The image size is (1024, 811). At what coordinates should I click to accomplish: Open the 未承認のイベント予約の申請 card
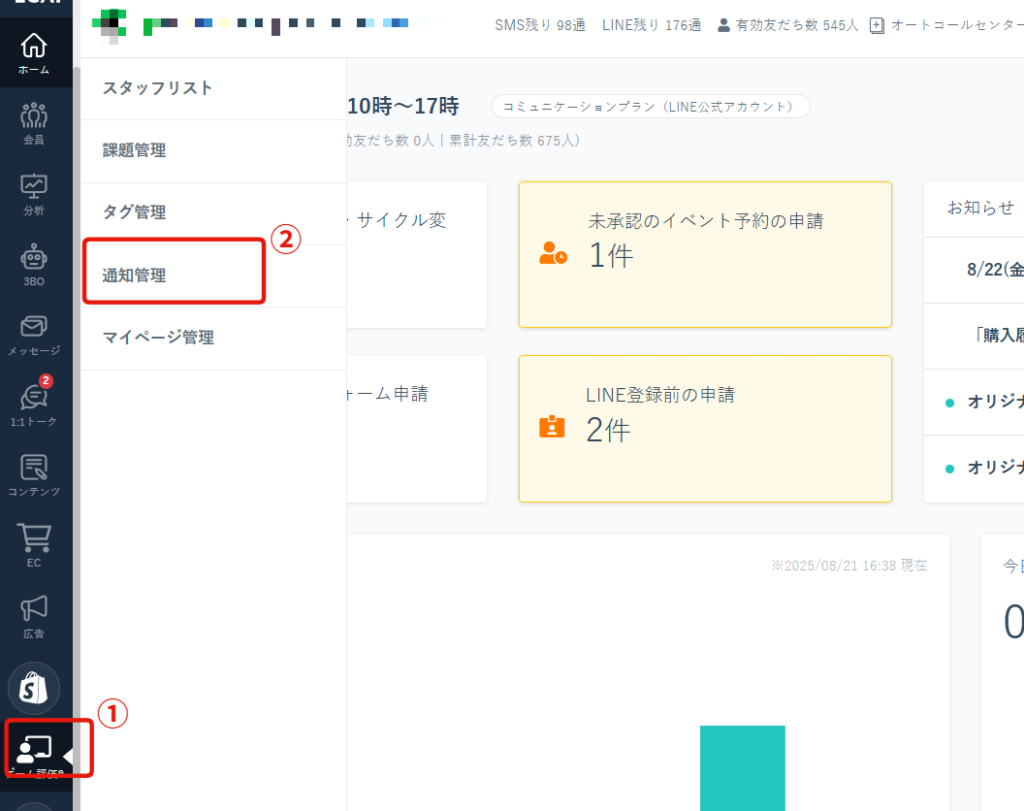click(705, 255)
